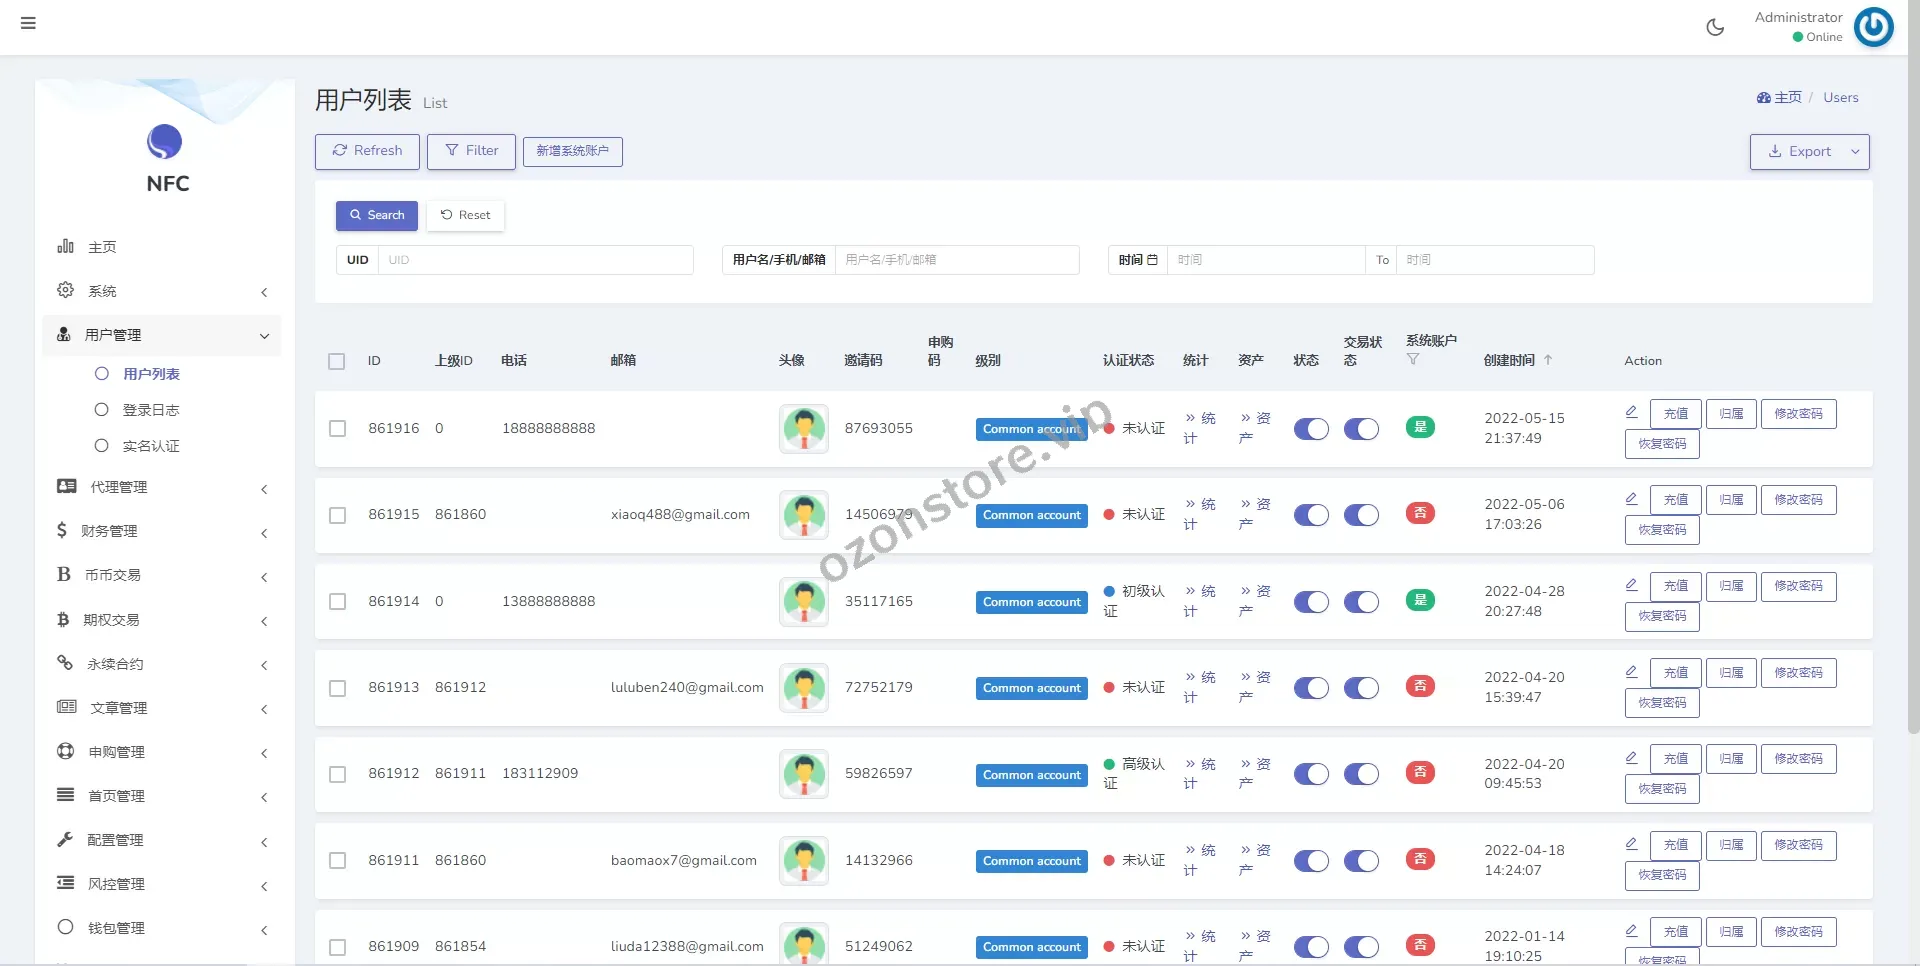The width and height of the screenshot is (1920, 966).
Task: Click the home dashboard icon in breadcrumb
Action: pos(1764,98)
